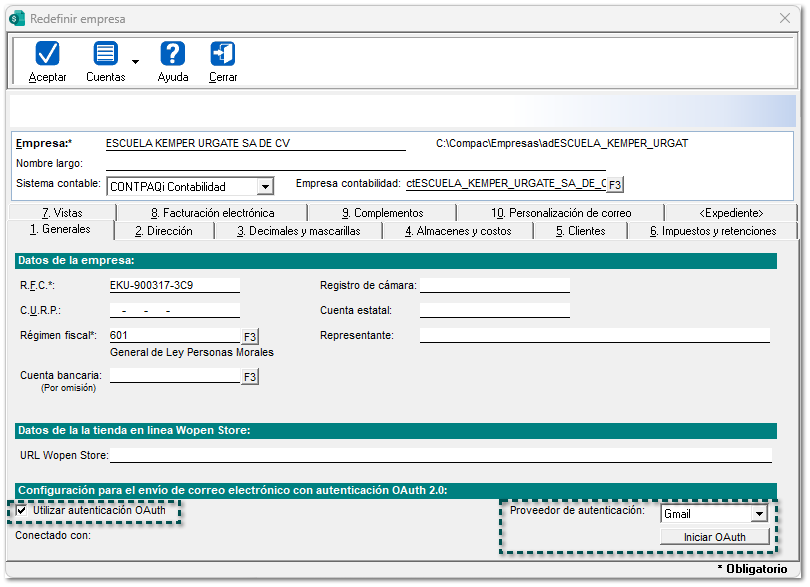Close the Redefinir empresa window
Viewport: 810px width, 587px height.
click(785, 19)
